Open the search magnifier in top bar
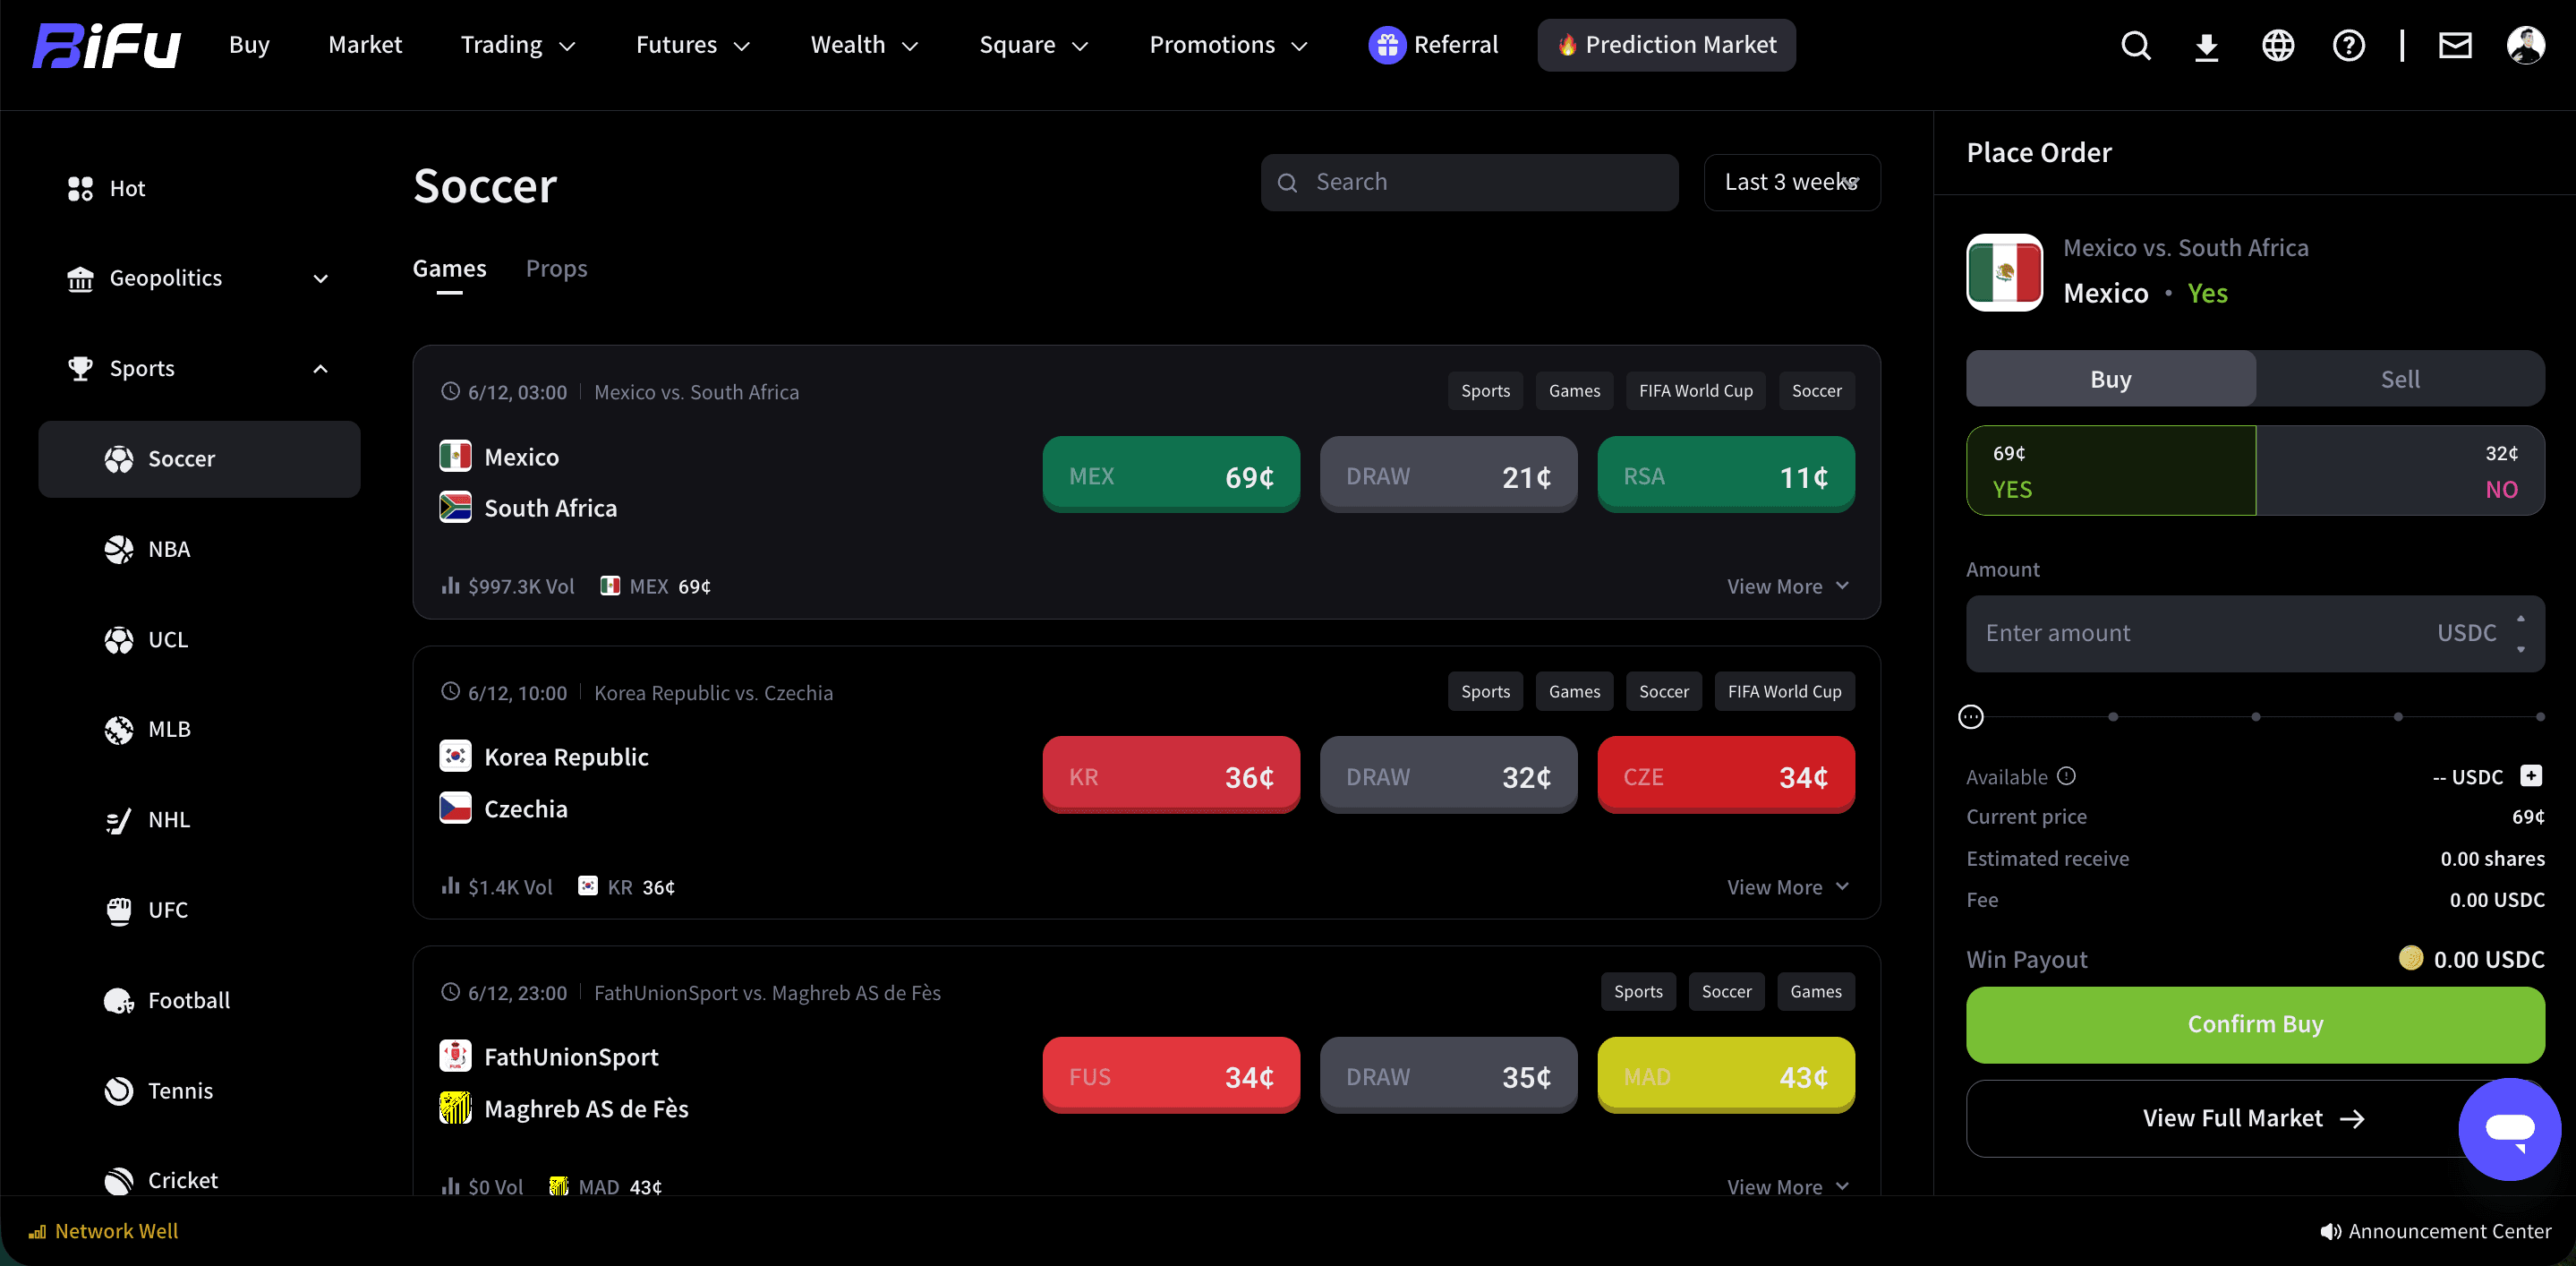Viewport: 2576px width, 1266px height. 2135,45
